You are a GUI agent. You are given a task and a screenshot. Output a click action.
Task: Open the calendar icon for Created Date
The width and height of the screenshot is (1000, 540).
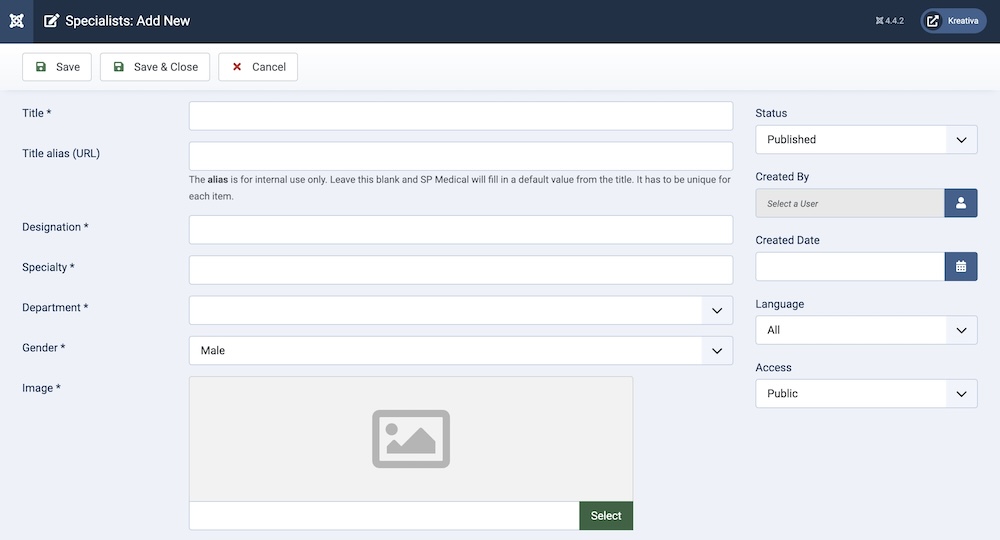[960, 266]
